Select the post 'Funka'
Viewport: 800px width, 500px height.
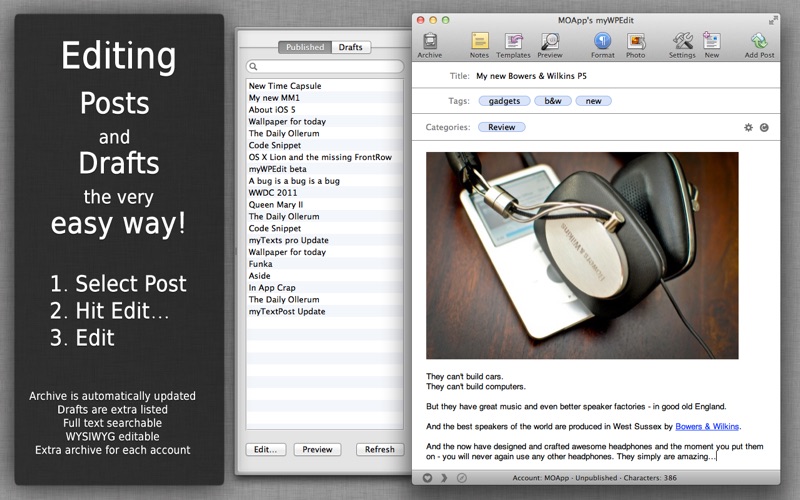(x=325, y=264)
